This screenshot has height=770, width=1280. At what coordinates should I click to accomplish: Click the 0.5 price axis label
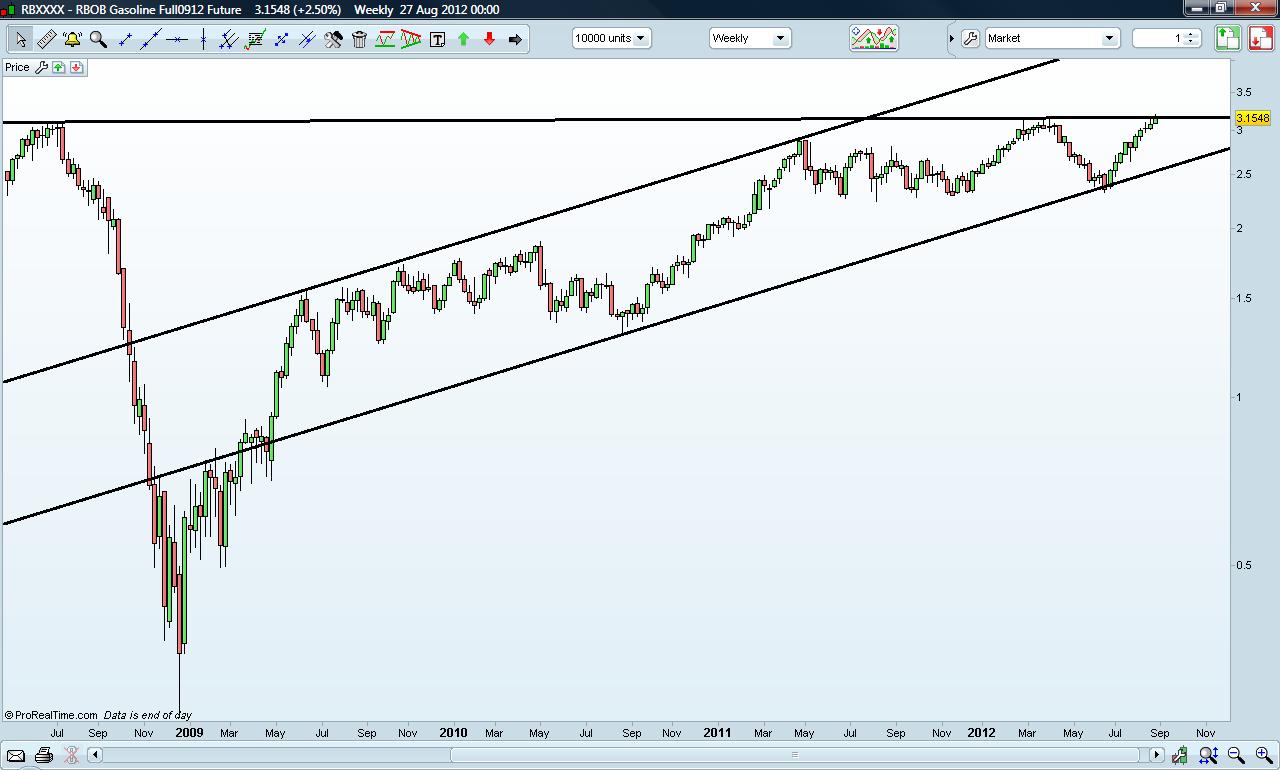tap(1245, 565)
